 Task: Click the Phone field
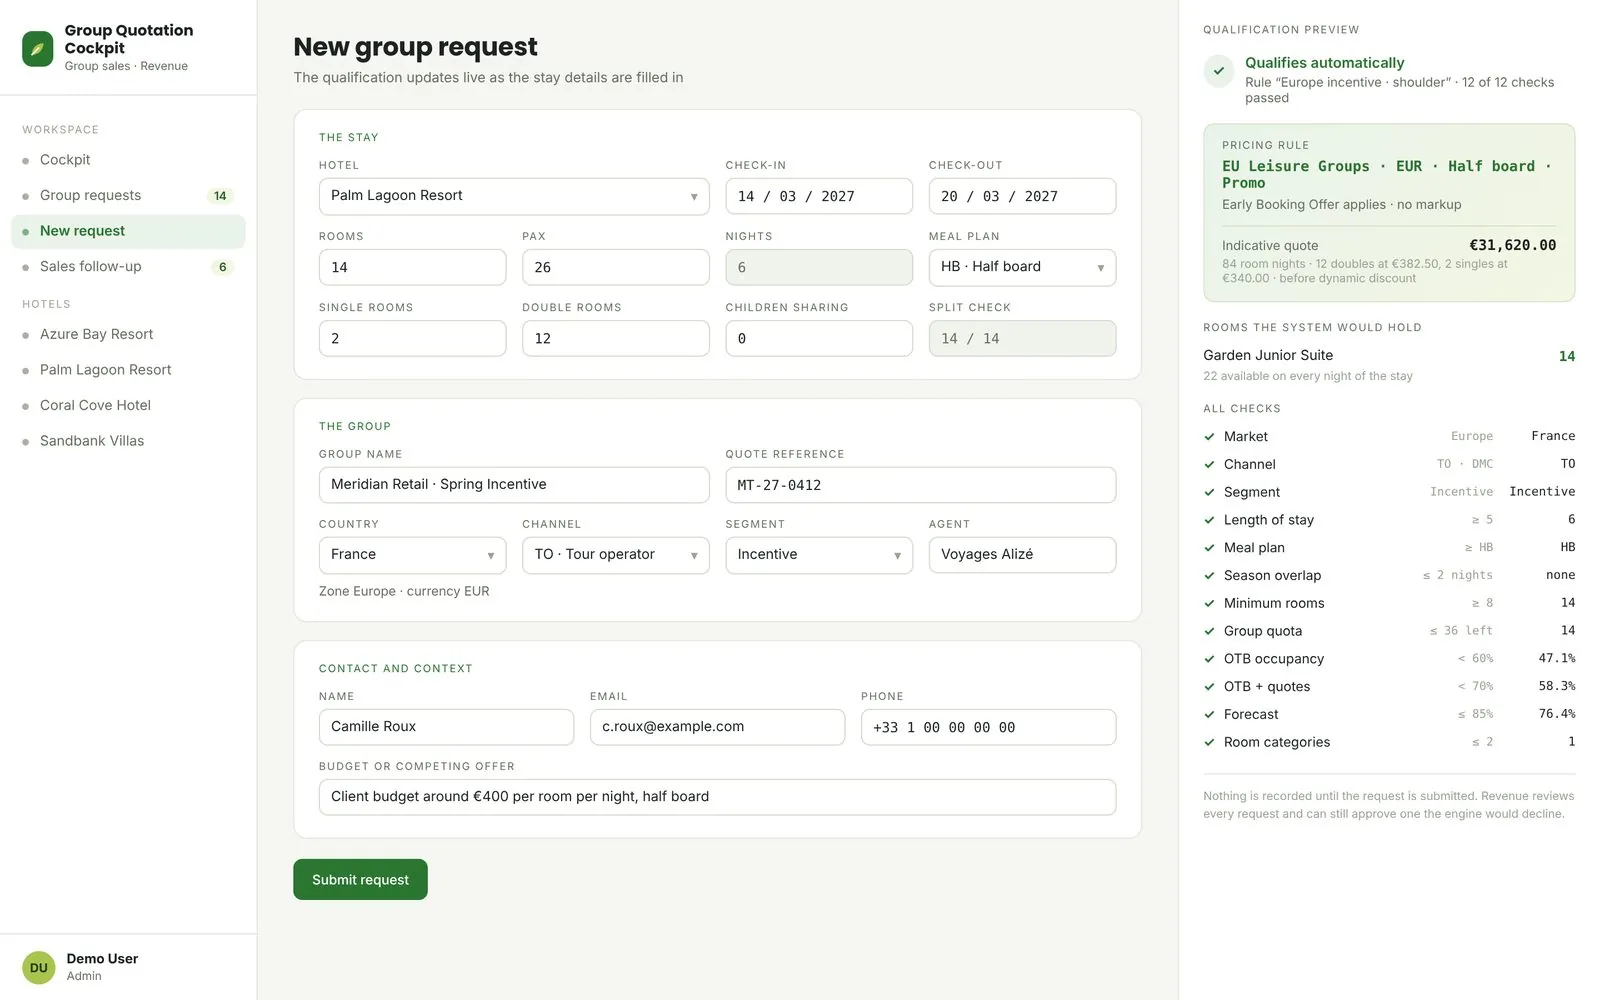pyautogui.click(x=988, y=727)
